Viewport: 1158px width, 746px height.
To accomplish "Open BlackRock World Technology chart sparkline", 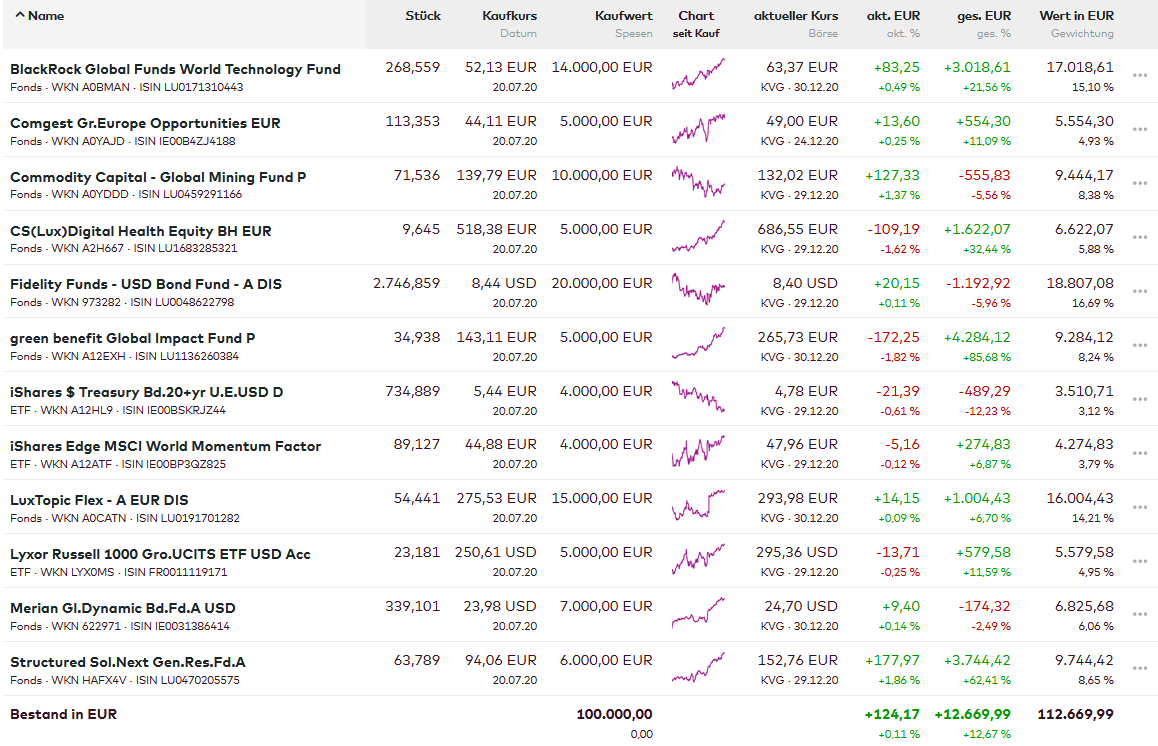I will pyautogui.click(x=697, y=75).
